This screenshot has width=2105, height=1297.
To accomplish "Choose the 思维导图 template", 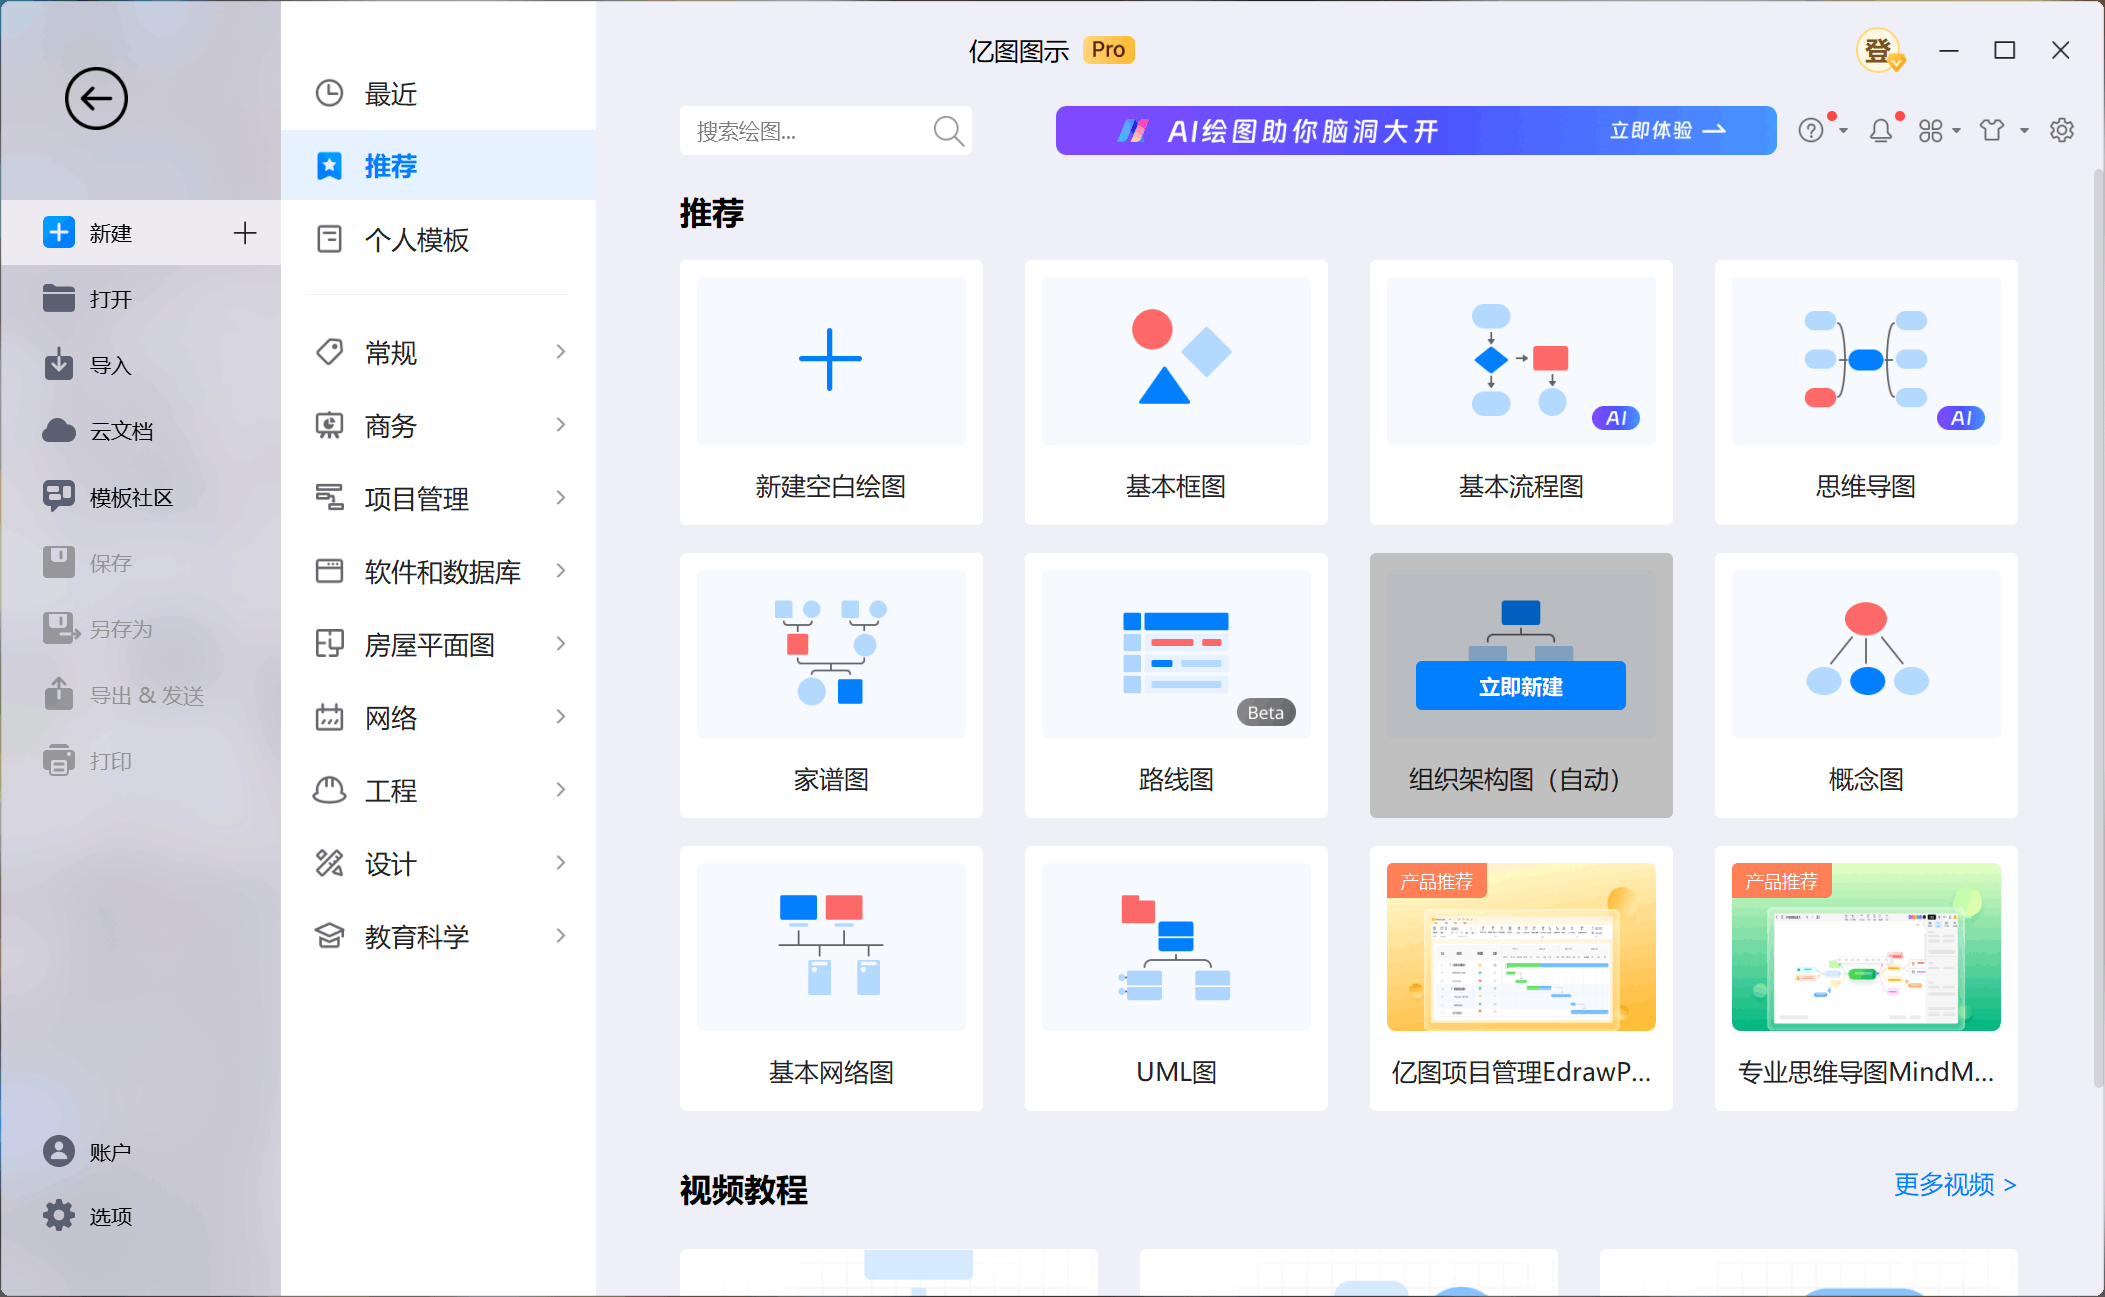I will click(x=1866, y=392).
